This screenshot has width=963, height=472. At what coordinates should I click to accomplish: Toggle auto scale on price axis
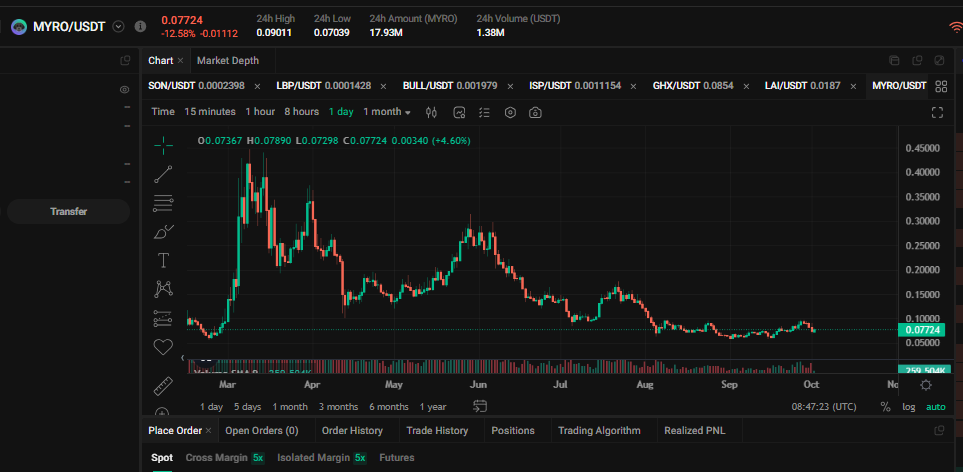(x=936, y=406)
